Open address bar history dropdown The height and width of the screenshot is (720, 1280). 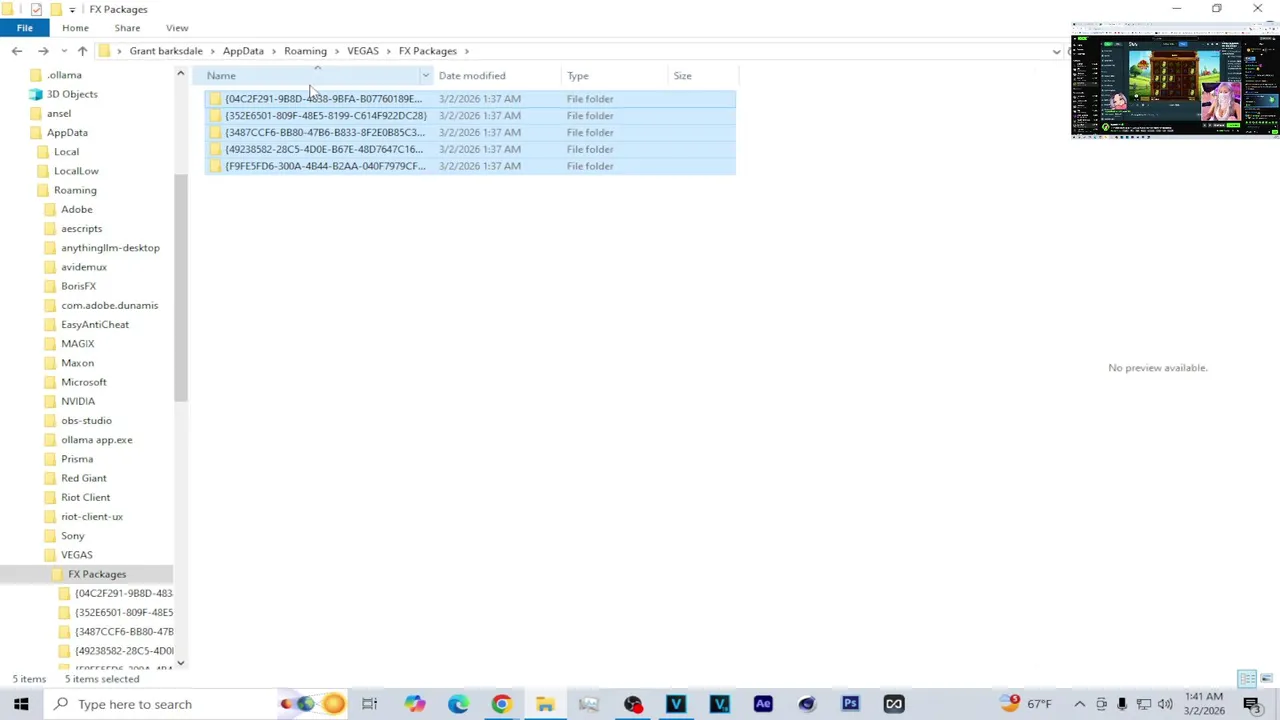[x=1056, y=51]
